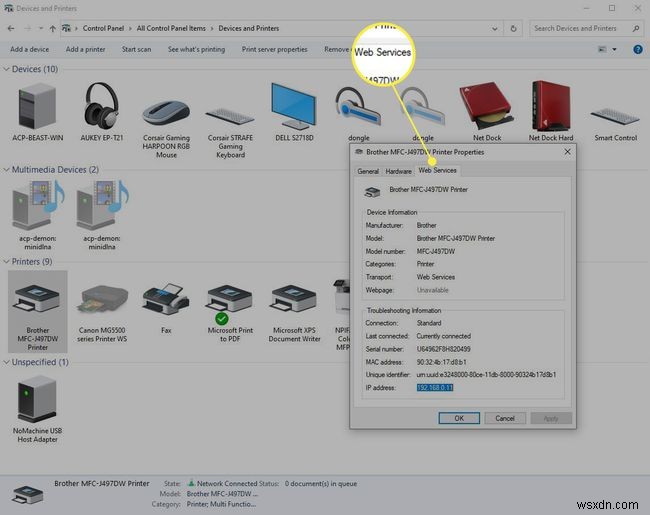Click the Unique identifier urn:uuid value
This screenshot has height=515, width=650.
coord(486,374)
